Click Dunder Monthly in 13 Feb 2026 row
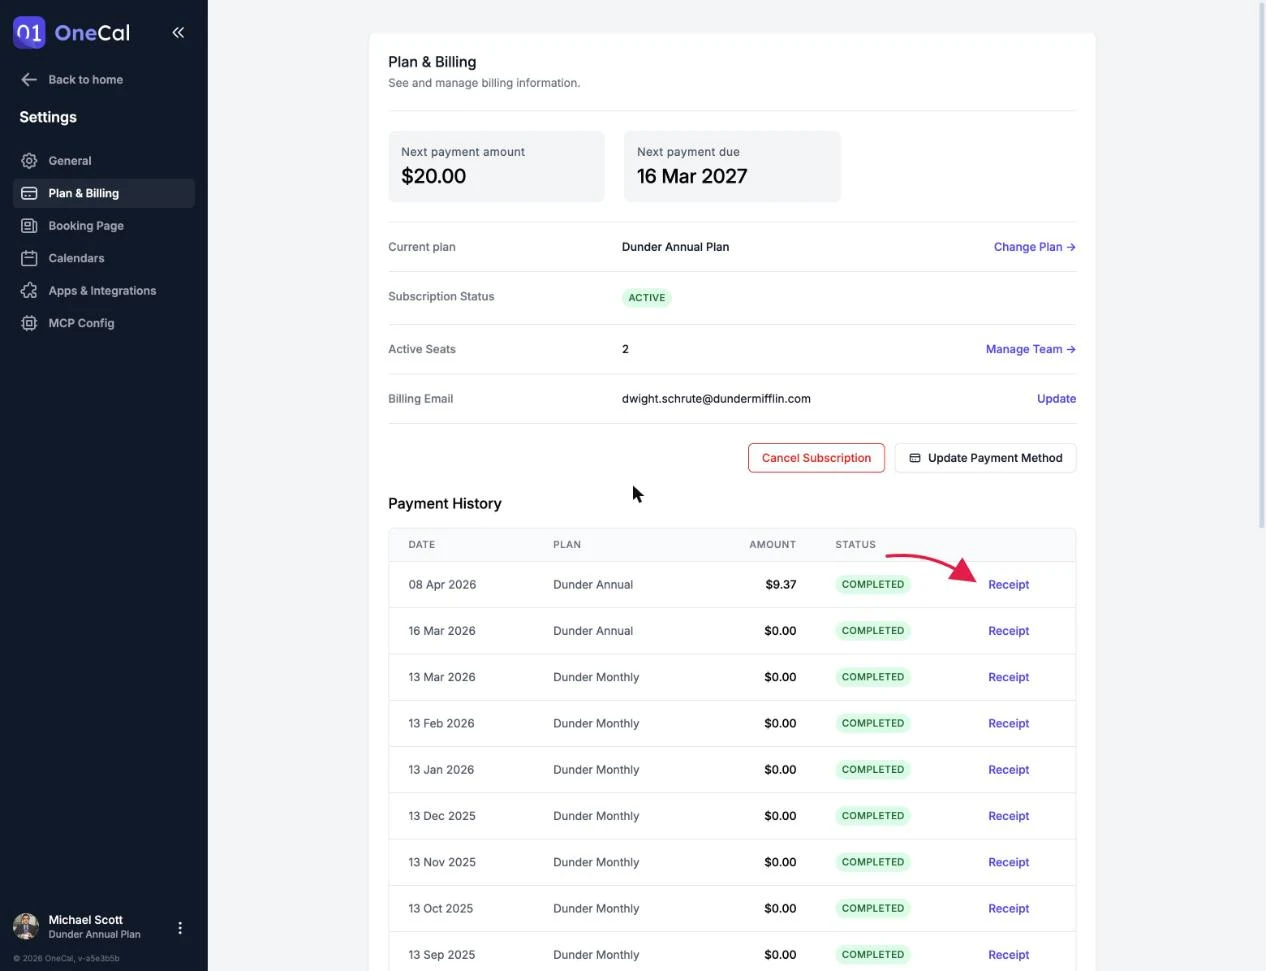The height and width of the screenshot is (971, 1266). coord(596,724)
